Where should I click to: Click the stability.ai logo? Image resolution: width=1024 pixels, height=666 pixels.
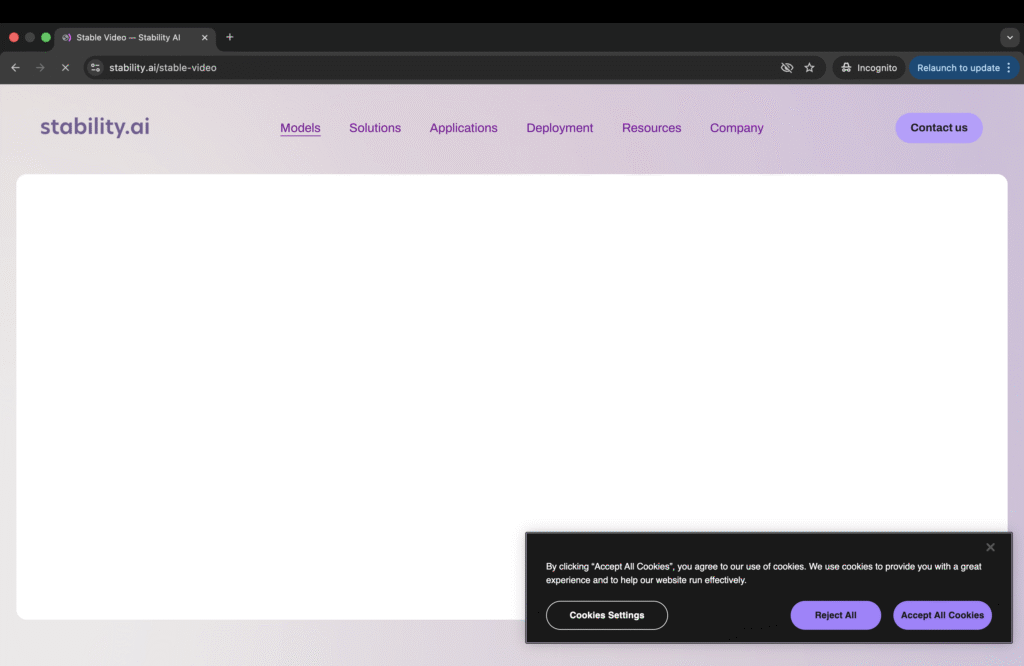(95, 127)
